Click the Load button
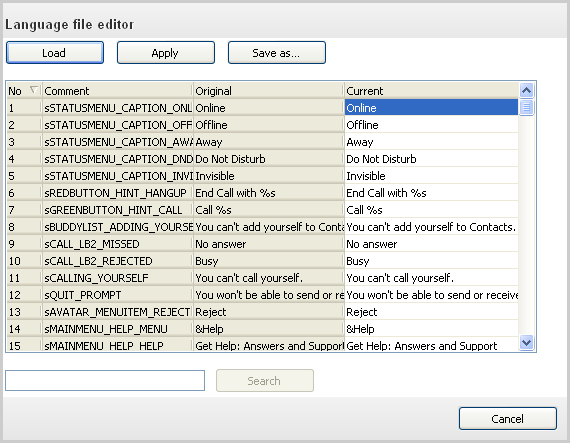Viewport: 570px width, 443px height. click(x=55, y=53)
